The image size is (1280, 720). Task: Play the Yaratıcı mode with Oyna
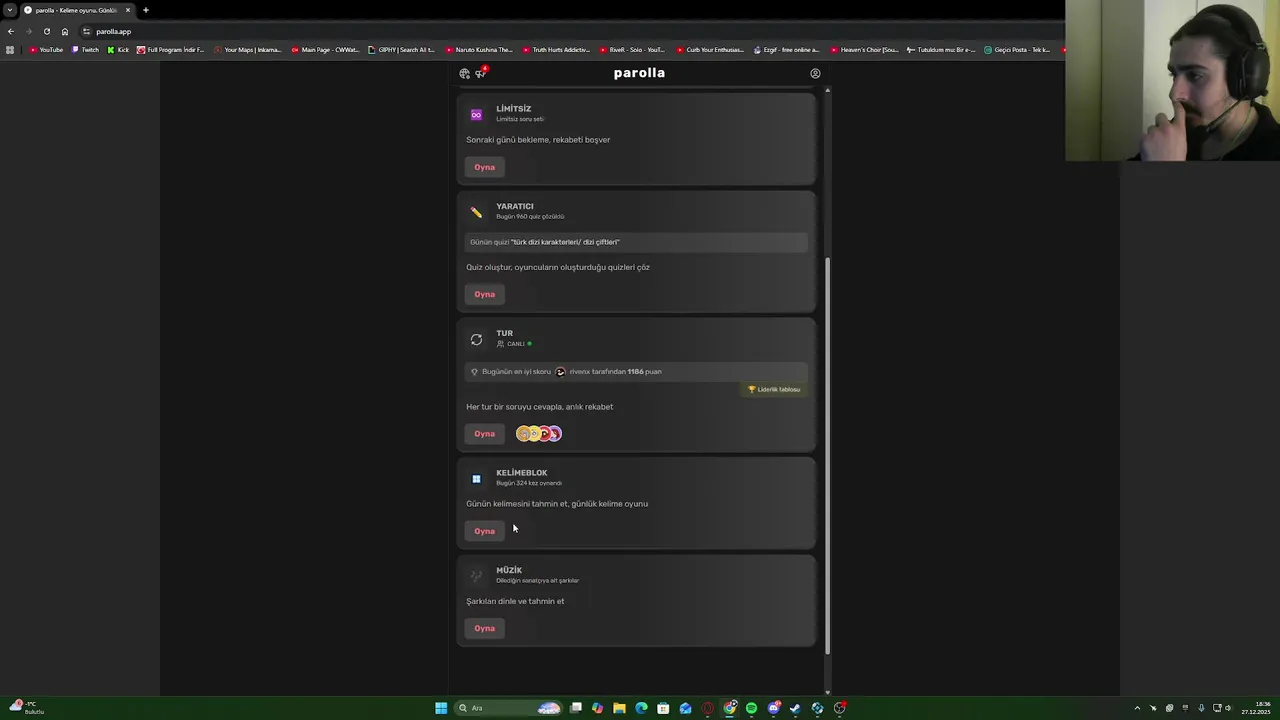pyautogui.click(x=485, y=294)
